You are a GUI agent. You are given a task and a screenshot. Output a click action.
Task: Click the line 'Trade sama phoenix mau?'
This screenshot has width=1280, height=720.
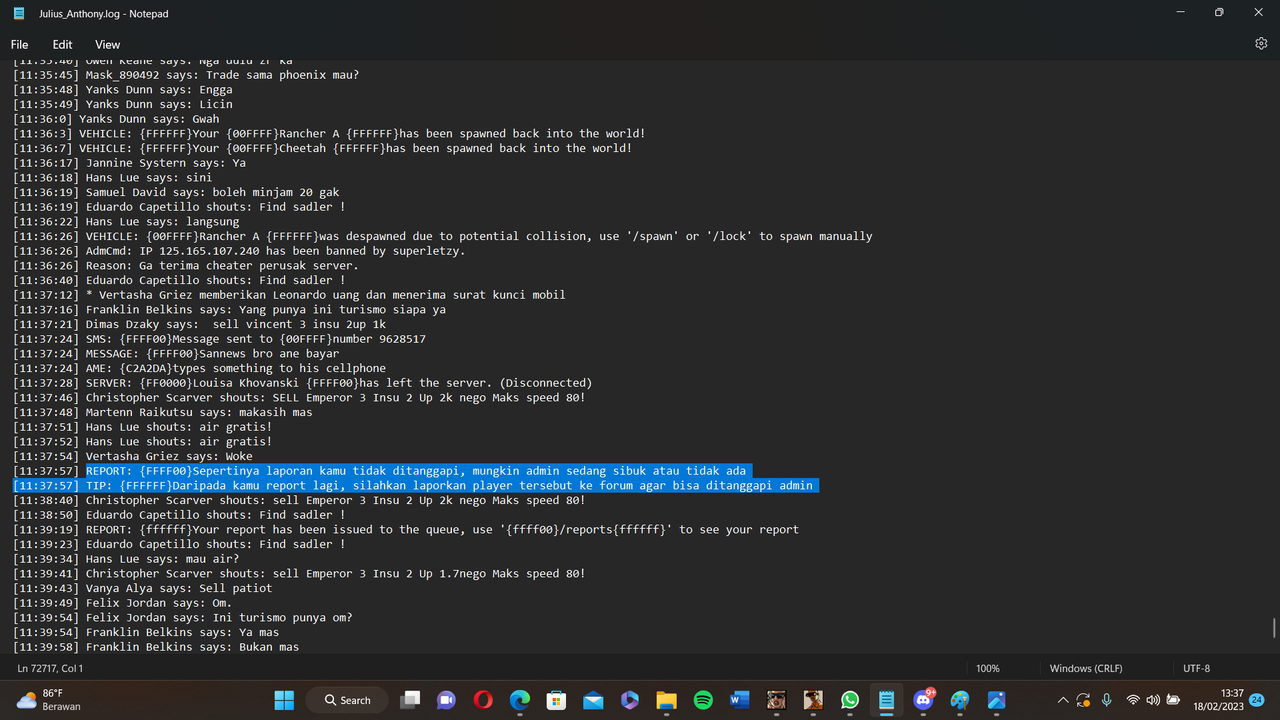point(186,75)
